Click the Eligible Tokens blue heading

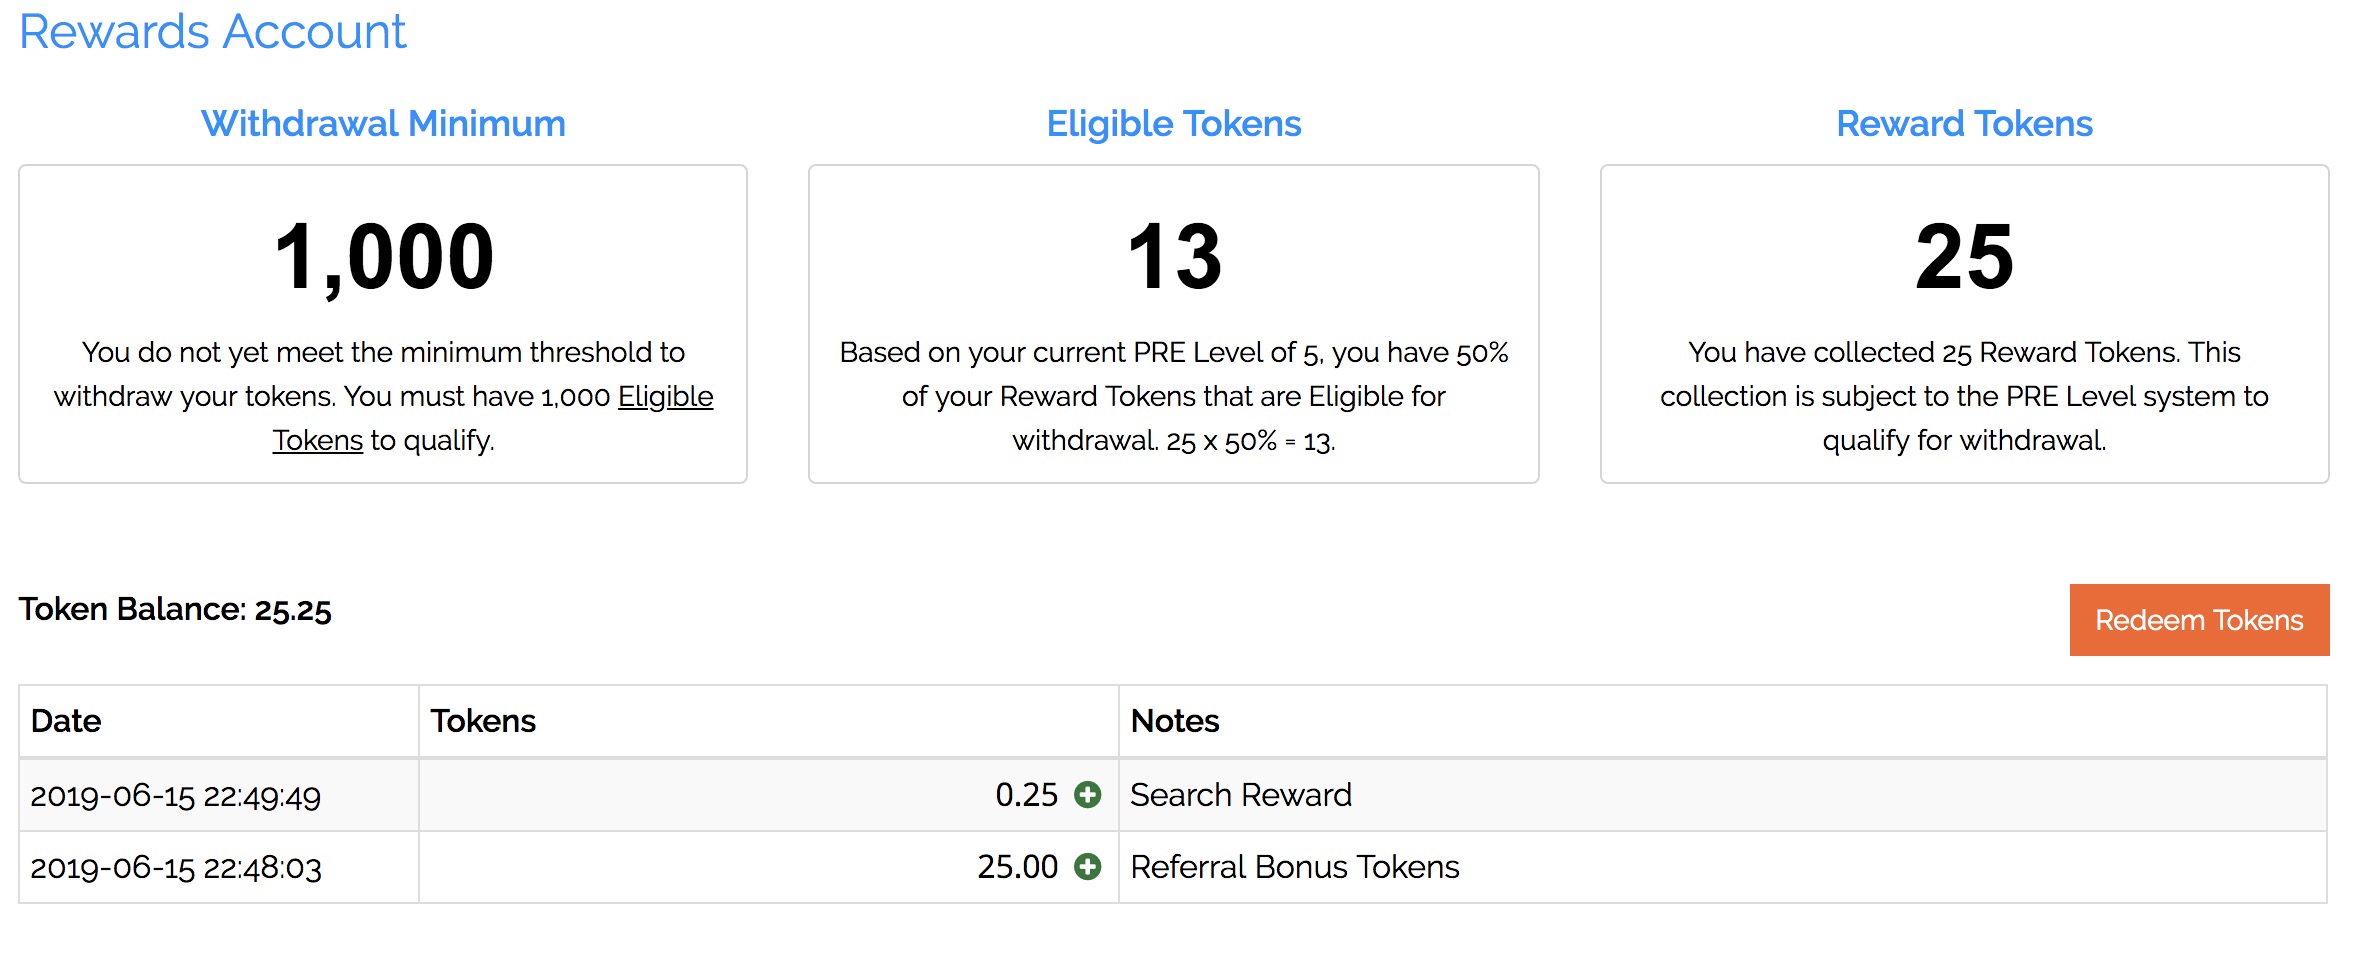pyautogui.click(x=1174, y=124)
